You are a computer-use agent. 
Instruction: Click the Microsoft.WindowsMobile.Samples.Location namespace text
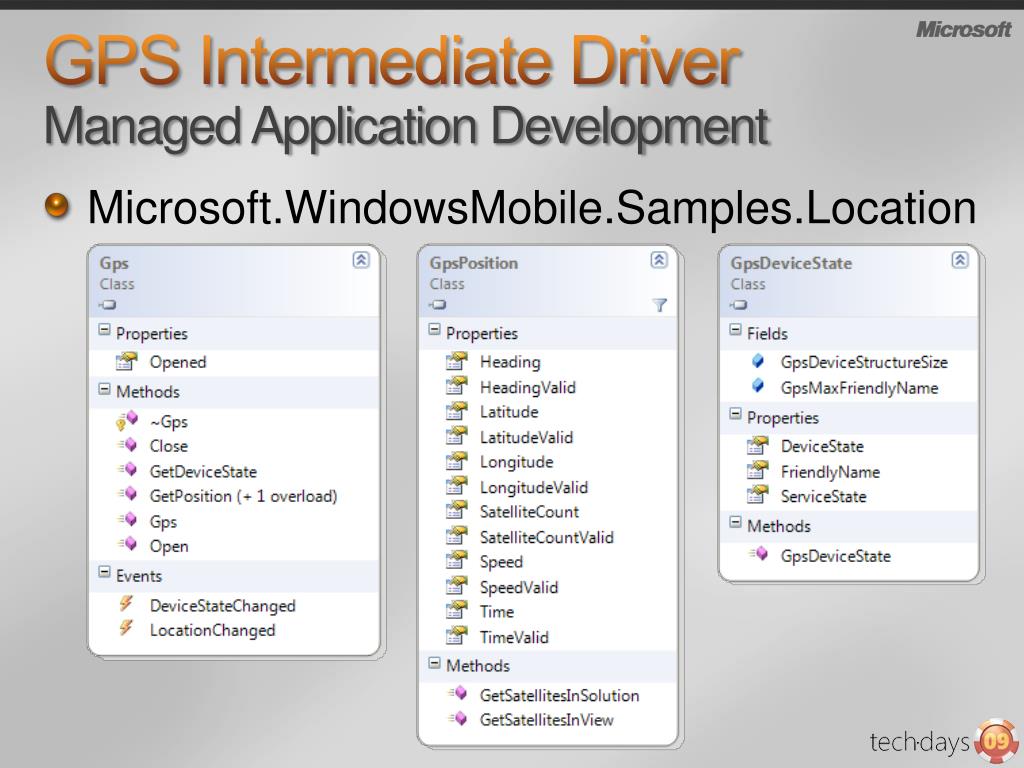click(532, 208)
